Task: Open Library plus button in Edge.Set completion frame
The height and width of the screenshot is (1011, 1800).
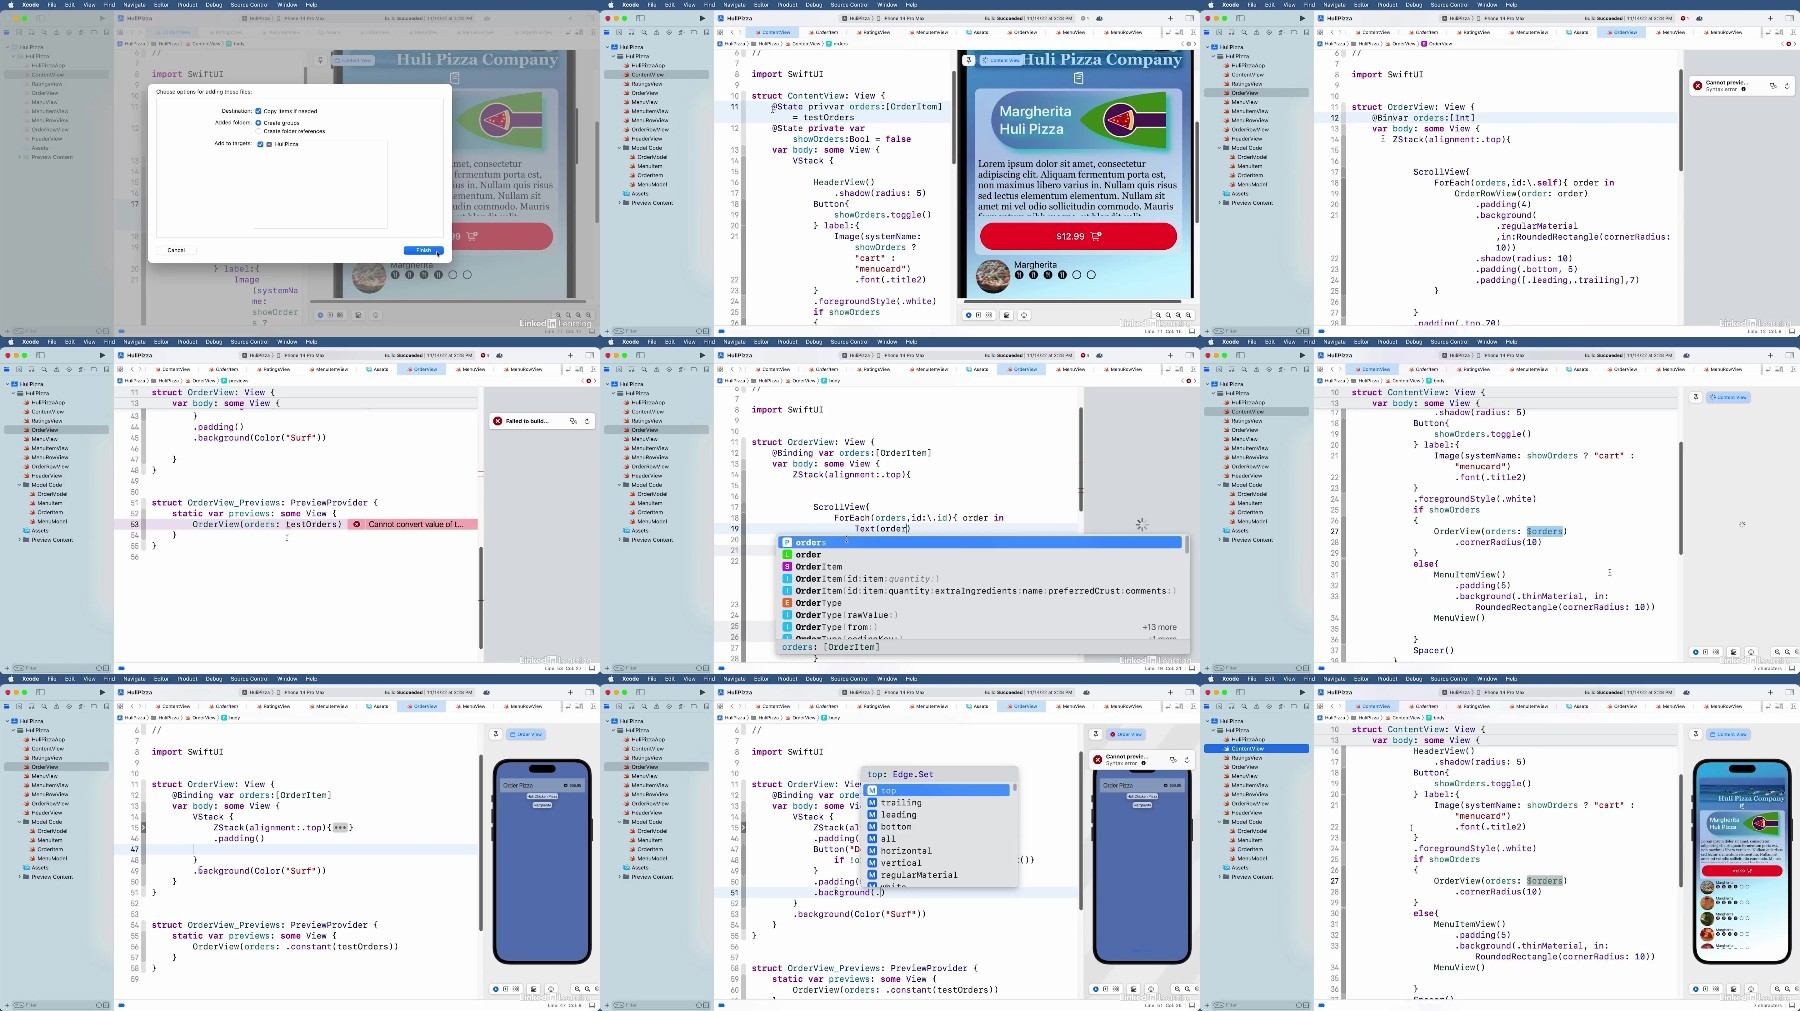Action: pos(1170,692)
